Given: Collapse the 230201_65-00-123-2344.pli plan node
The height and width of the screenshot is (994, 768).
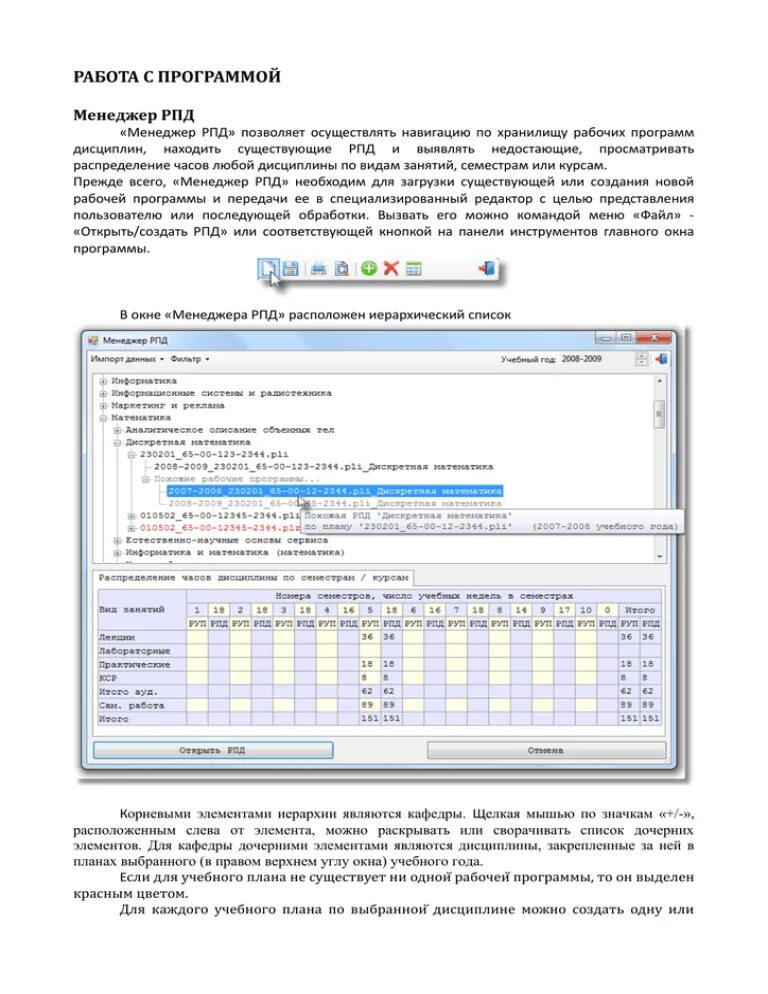Looking at the screenshot, I should click(131, 455).
